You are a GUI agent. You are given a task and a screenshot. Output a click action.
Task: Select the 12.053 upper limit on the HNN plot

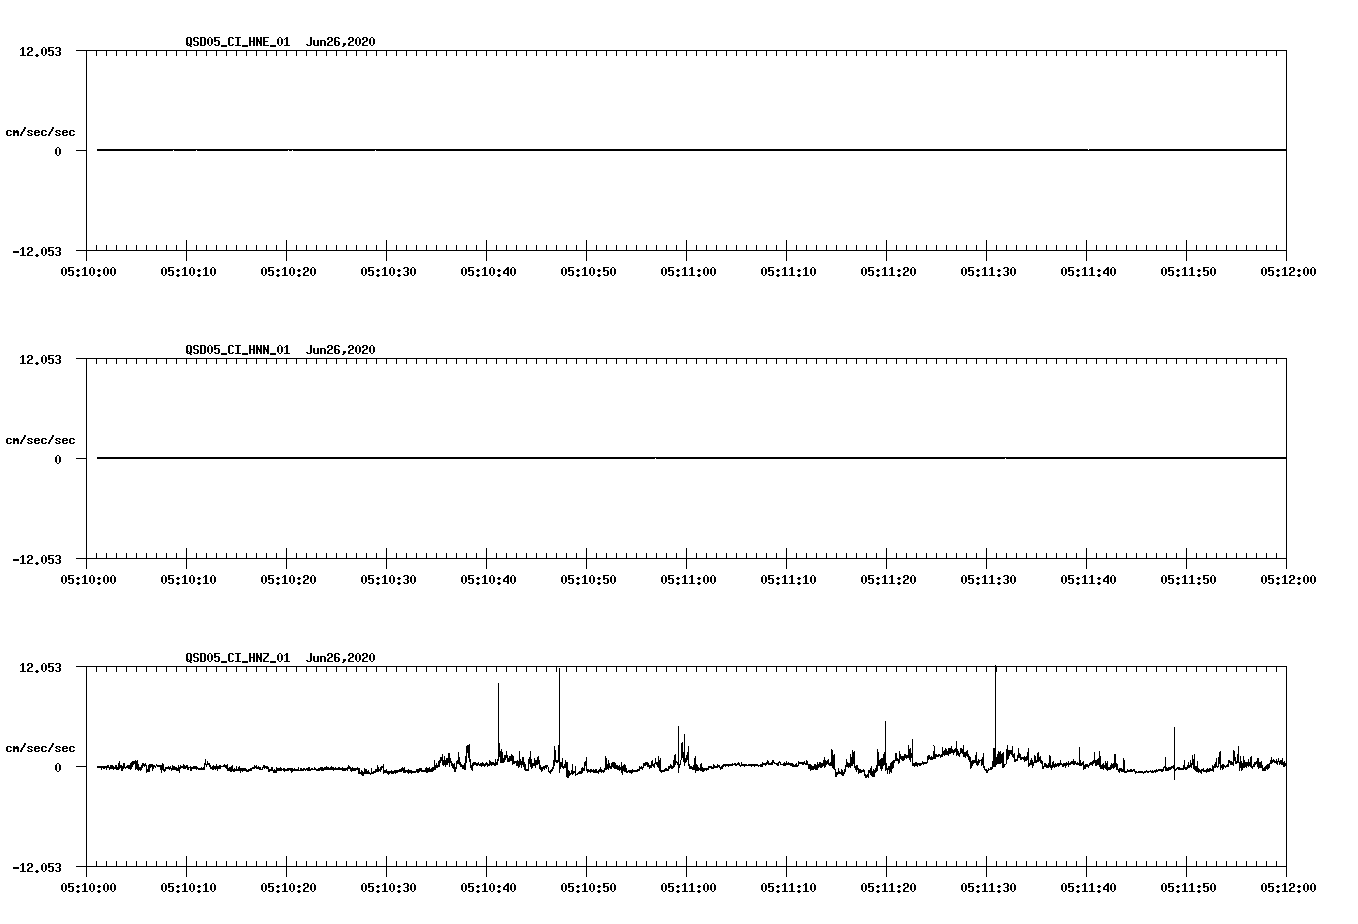point(40,359)
